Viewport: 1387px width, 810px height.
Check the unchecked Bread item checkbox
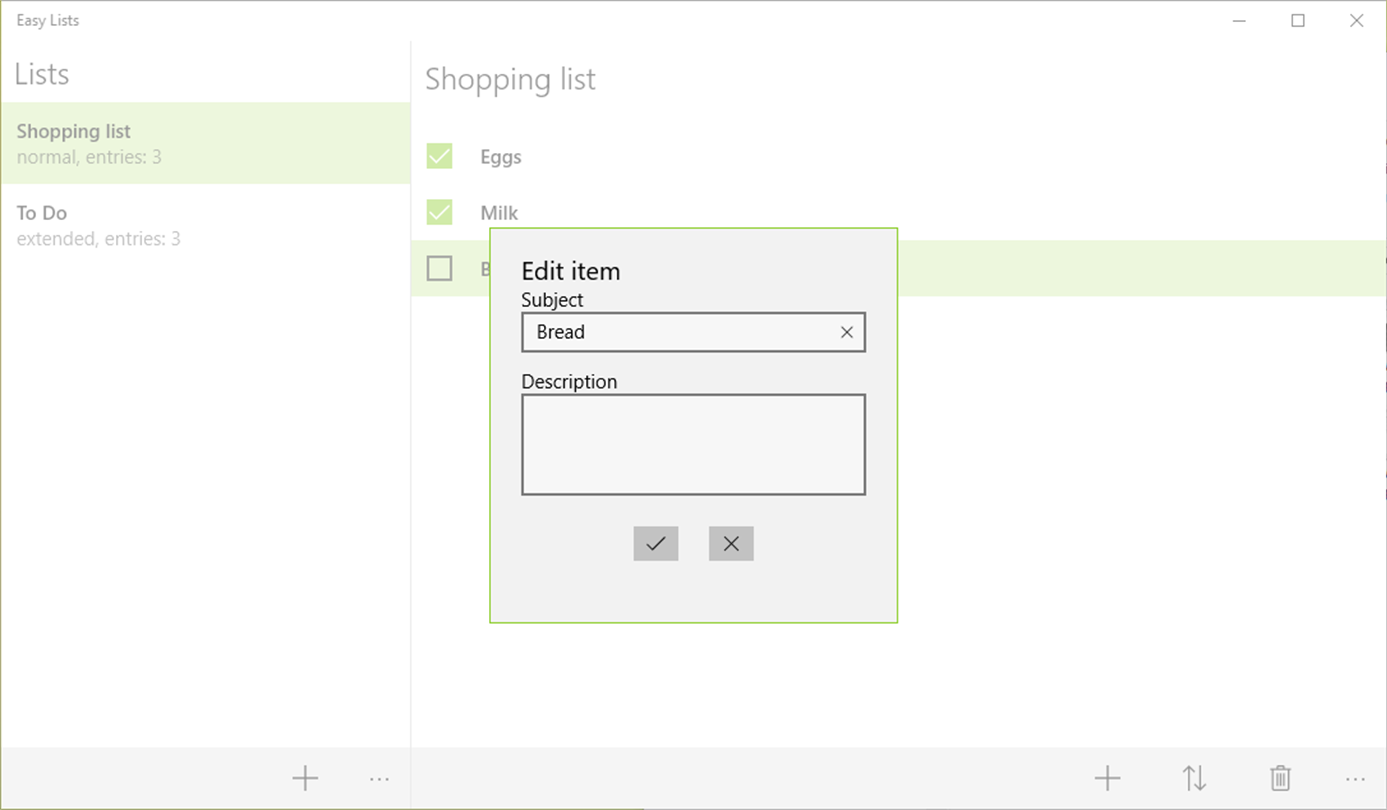click(x=439, y=268)
